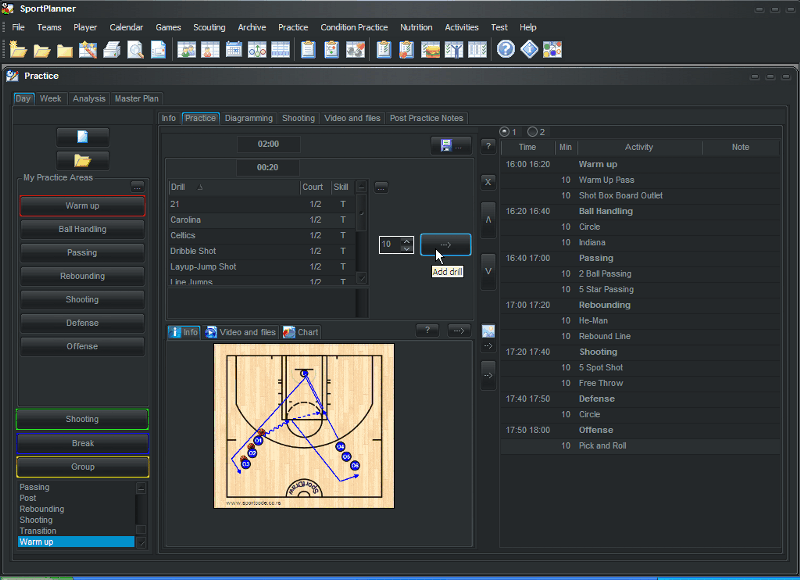Viewport: 800px width, 580px height.
Task: Move the activity up with the Λ button
Action: 488,220
